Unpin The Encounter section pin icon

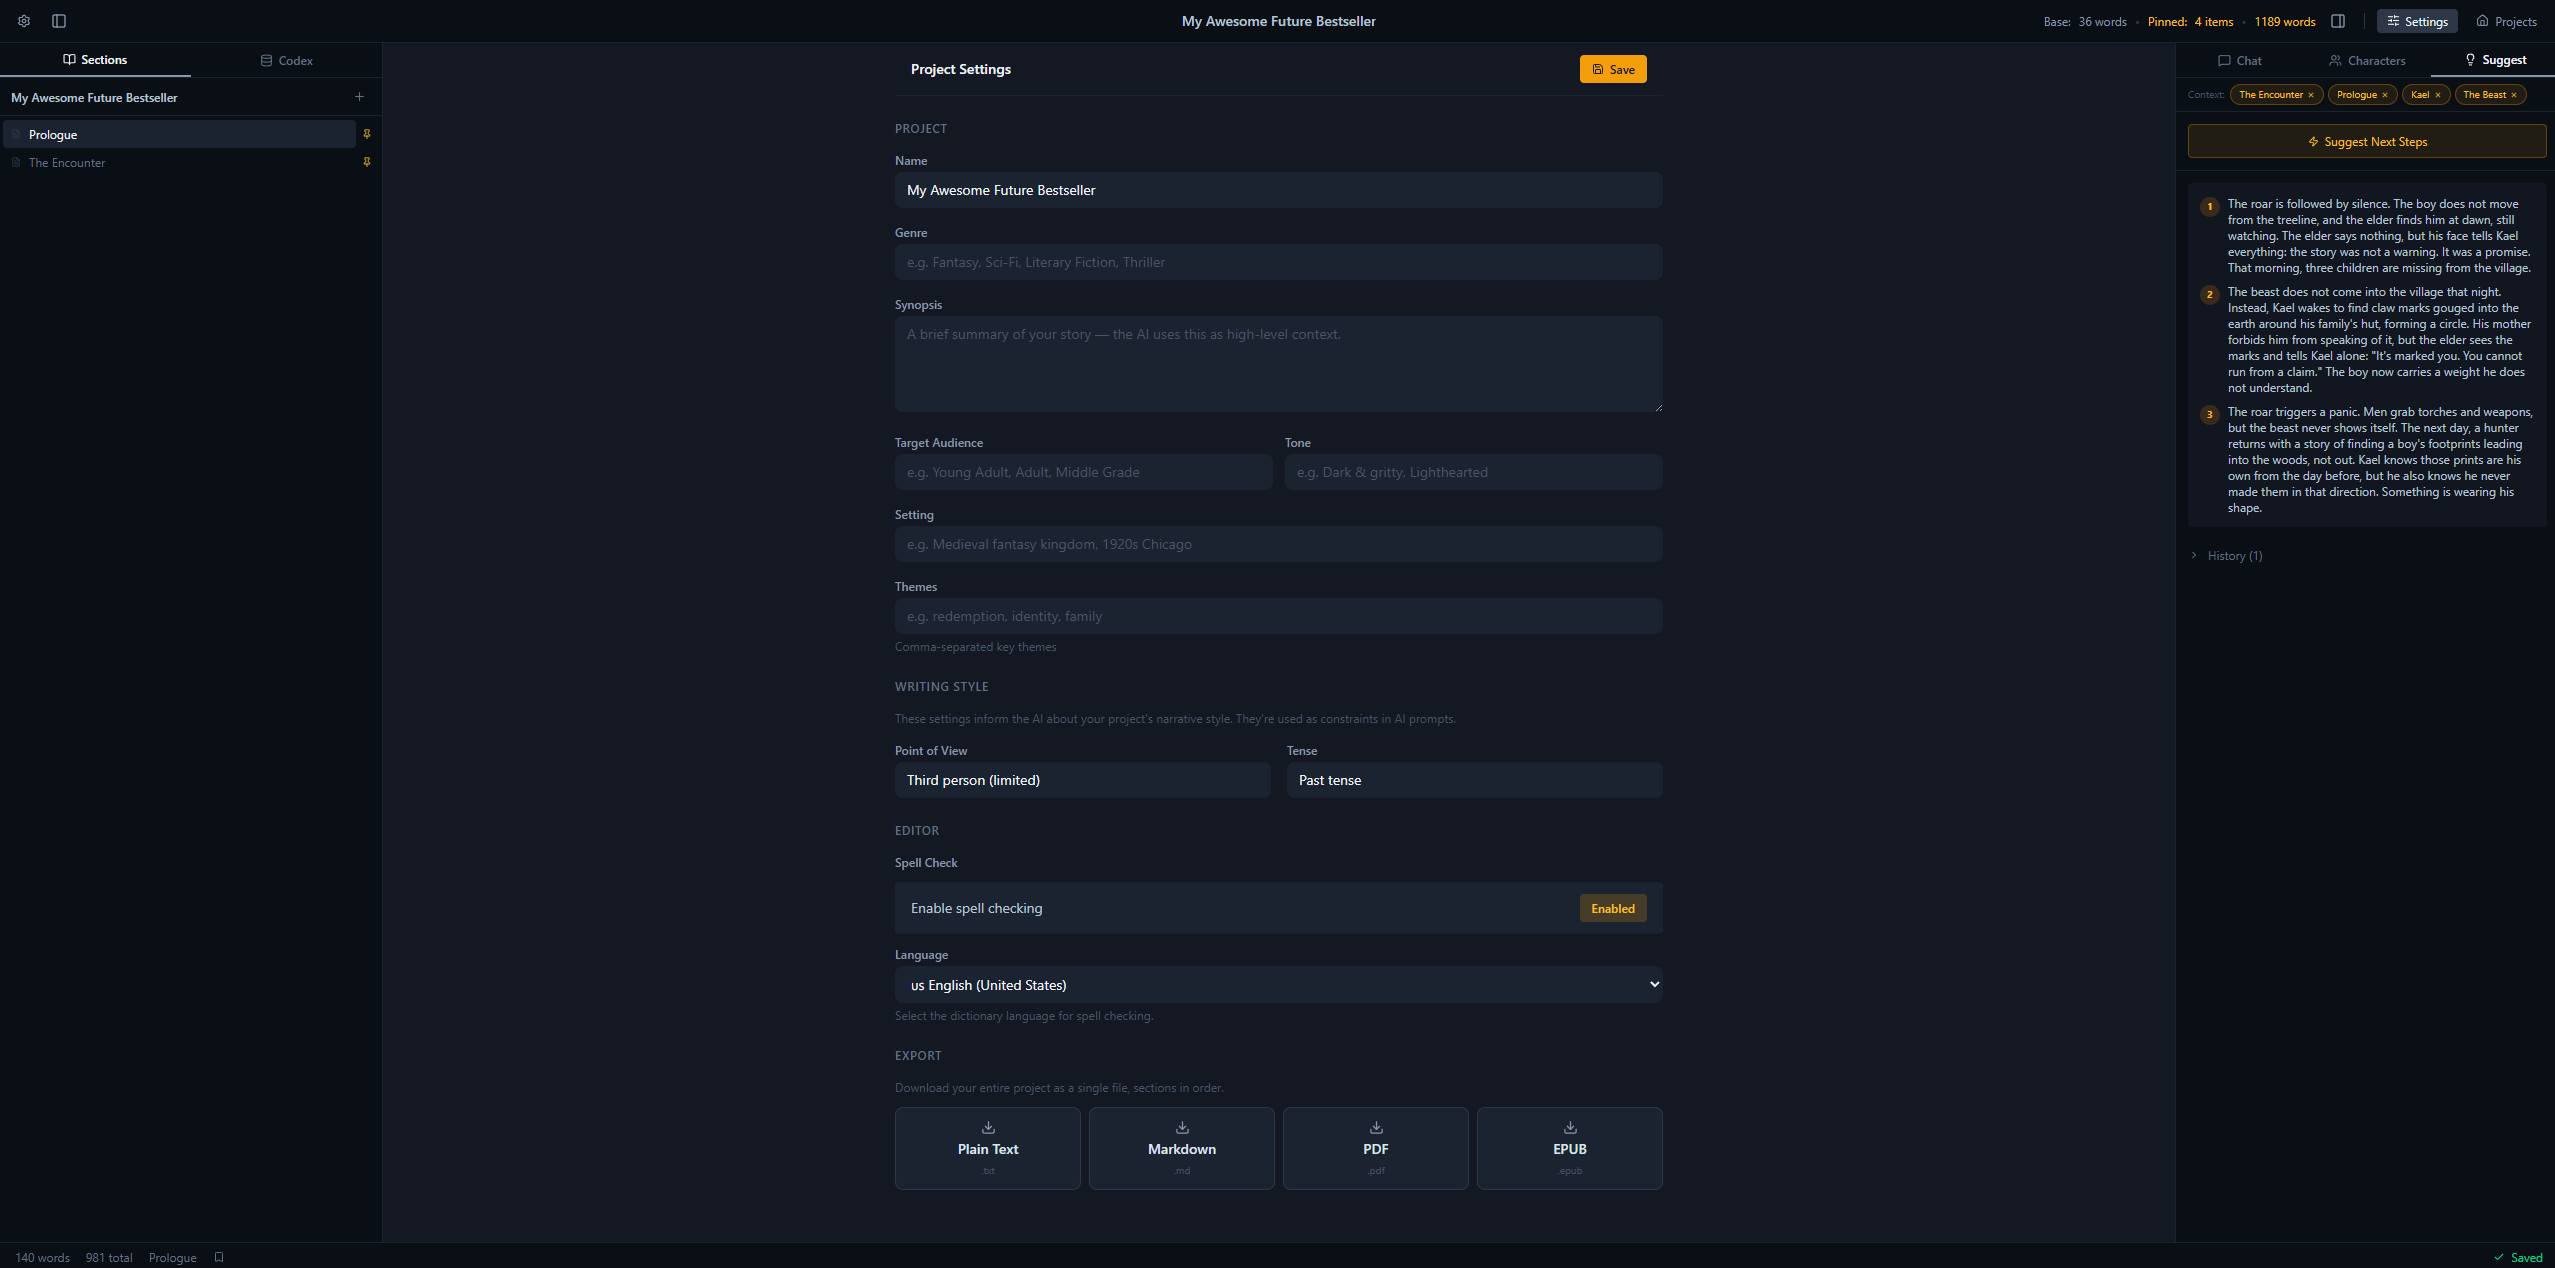tap(367, 162)
